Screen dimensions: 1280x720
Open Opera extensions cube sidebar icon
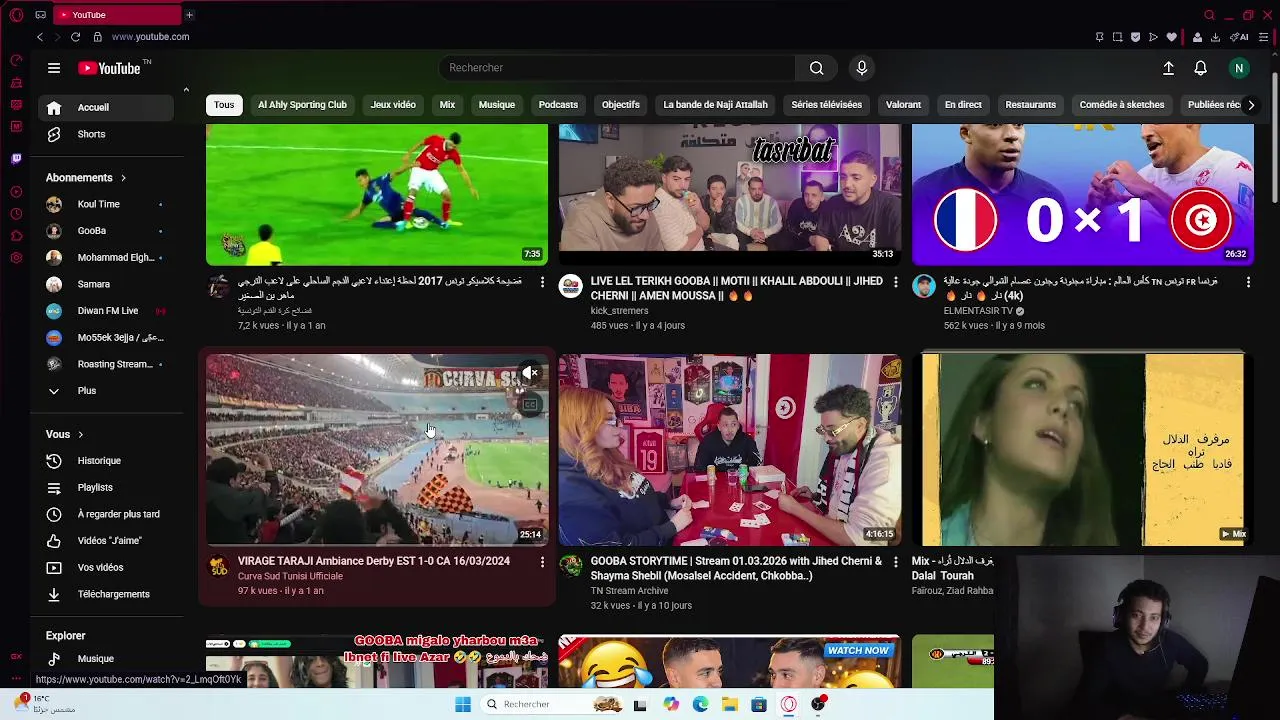tap(16, 236)
